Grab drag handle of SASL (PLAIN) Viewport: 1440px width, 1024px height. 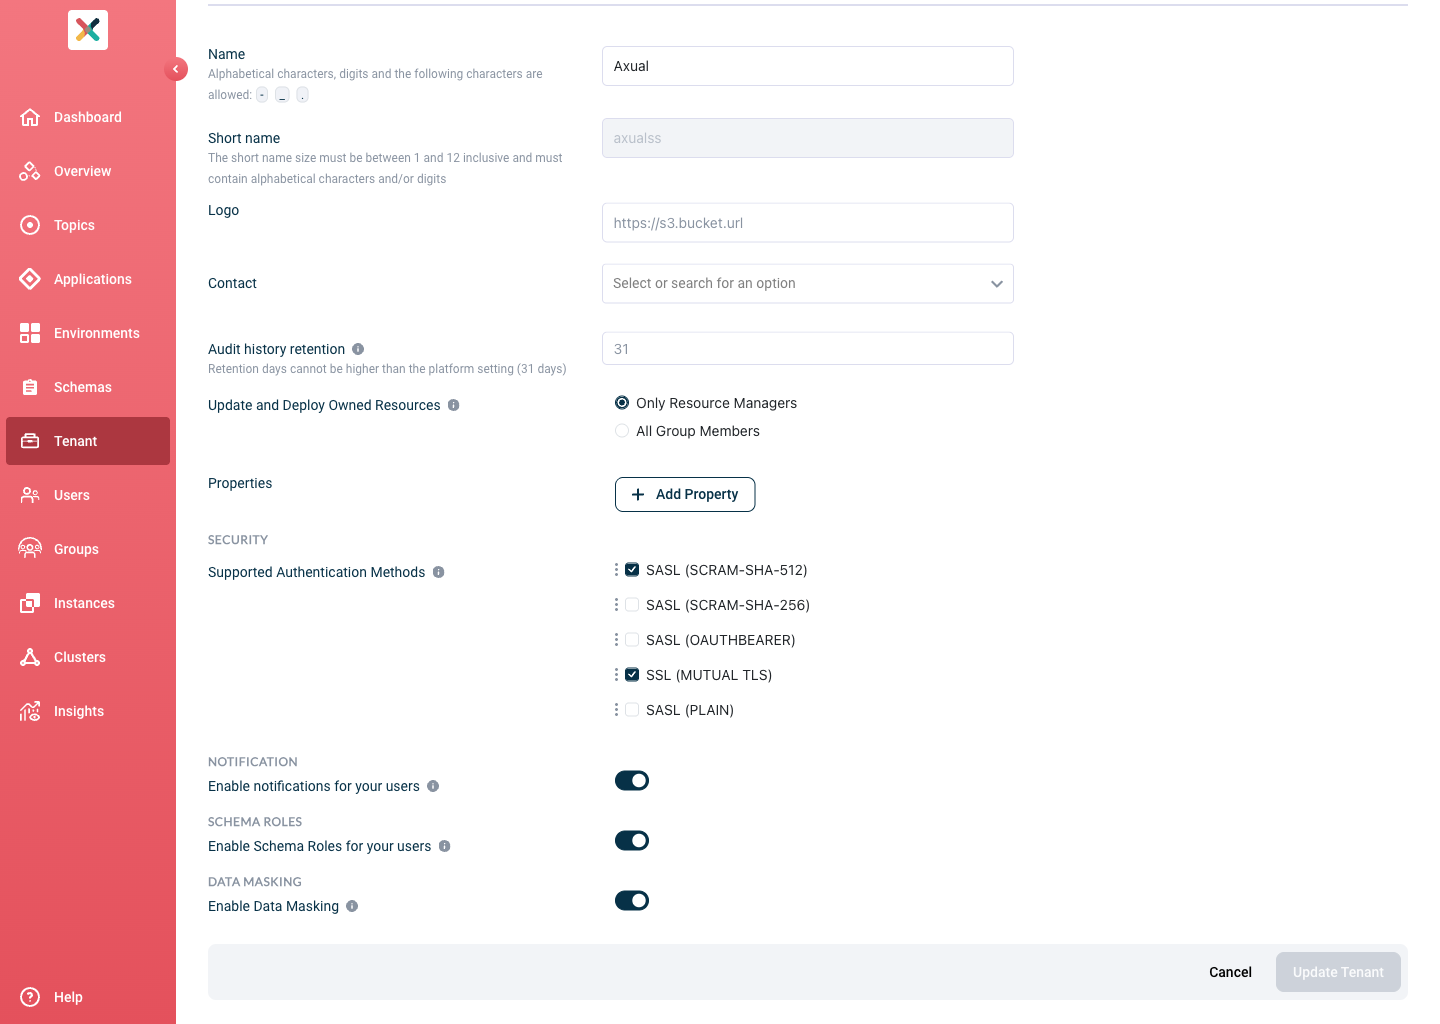(616, 710)
